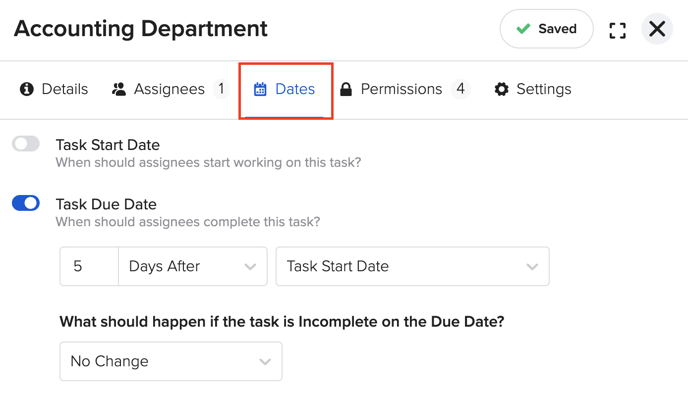
Task: Disable the Task Due Date toggle
Action: coord(26,203)
